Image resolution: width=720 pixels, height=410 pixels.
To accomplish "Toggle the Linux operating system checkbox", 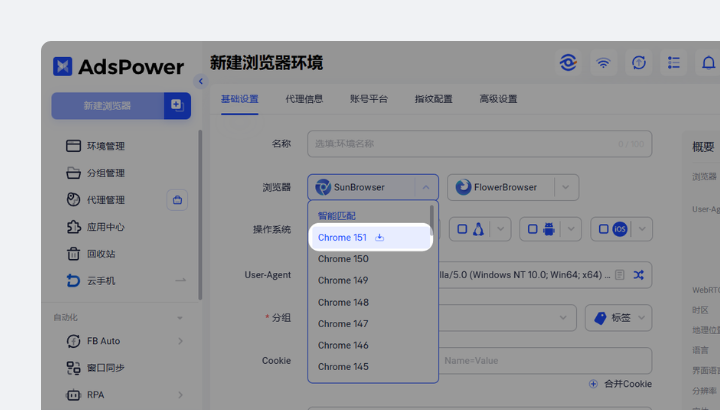I will [462, 229].
